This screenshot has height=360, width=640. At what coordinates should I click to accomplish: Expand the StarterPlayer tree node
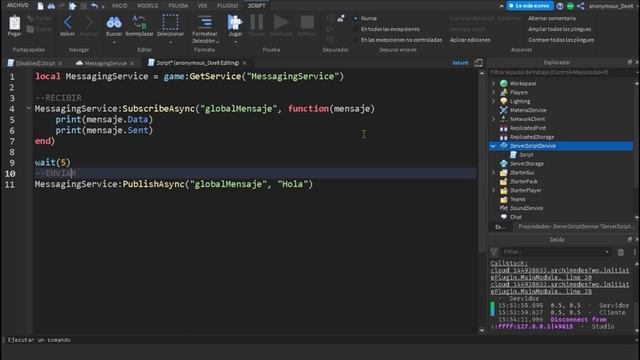click(493, 190)
